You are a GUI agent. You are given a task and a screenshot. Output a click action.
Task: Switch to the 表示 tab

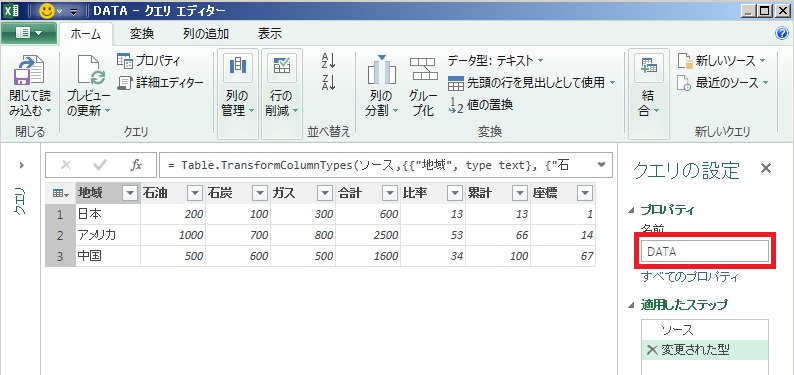(x=270, y=34)
